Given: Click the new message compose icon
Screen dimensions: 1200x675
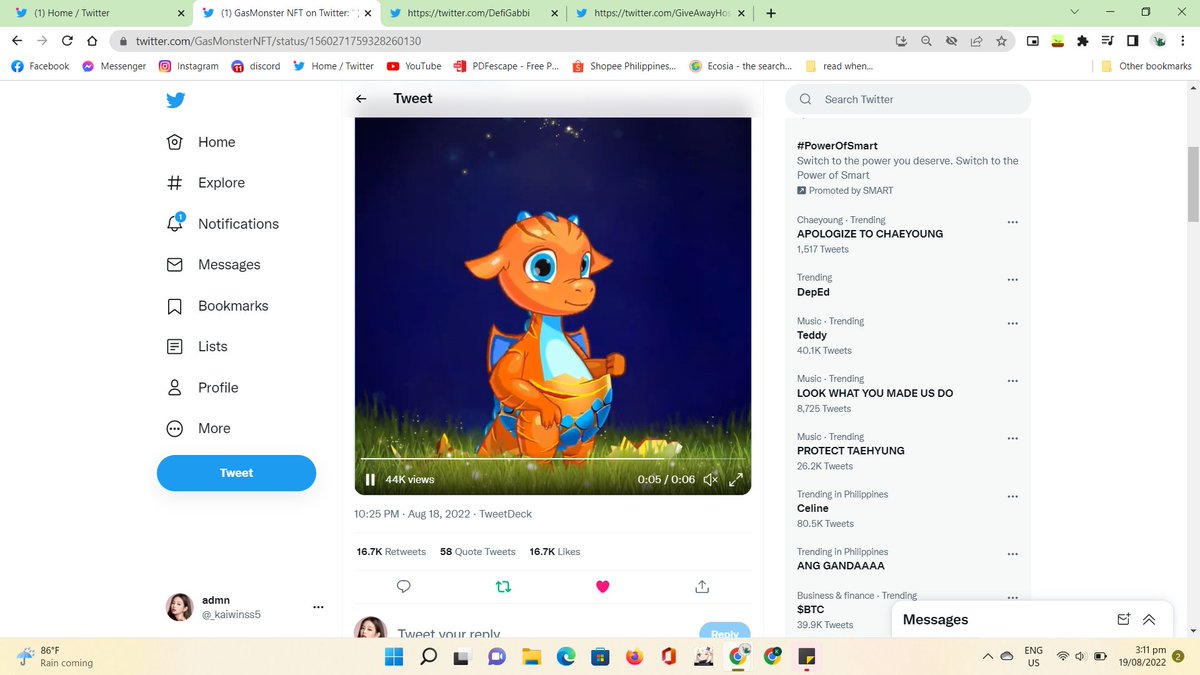Looking at the screenshot, I should 1124,619.
